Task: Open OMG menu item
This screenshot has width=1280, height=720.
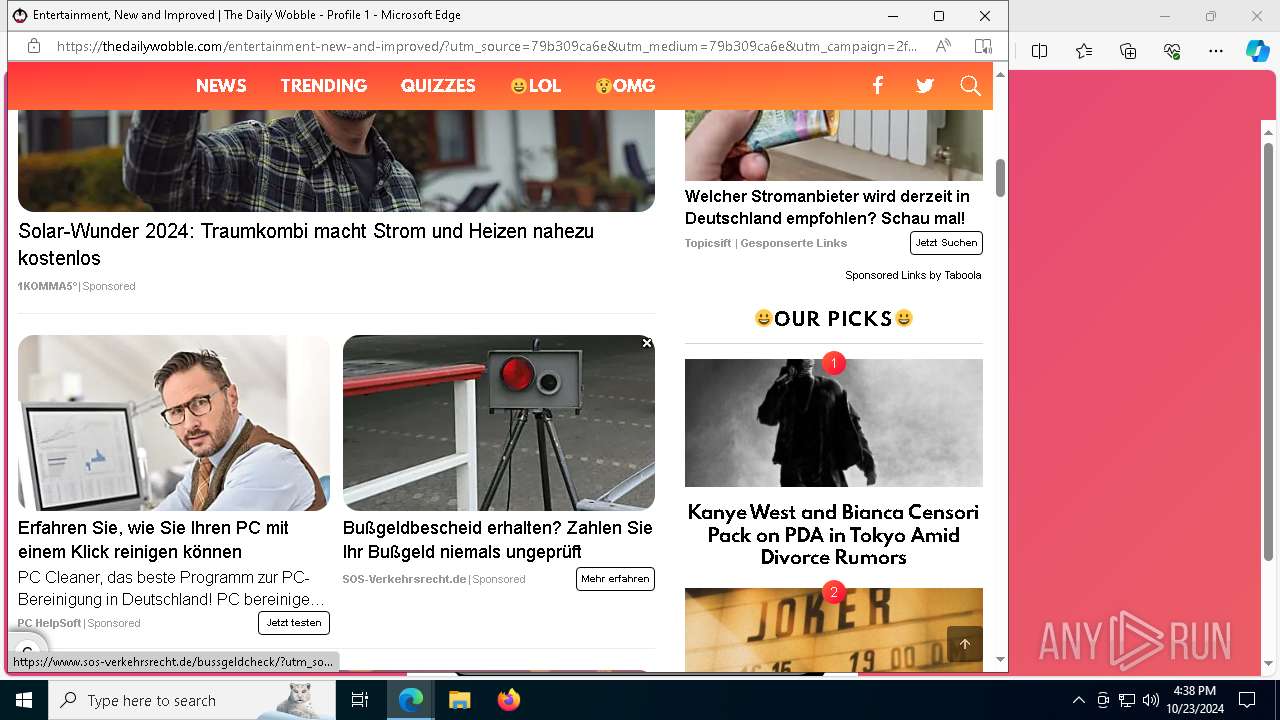Action: [625, 86]
